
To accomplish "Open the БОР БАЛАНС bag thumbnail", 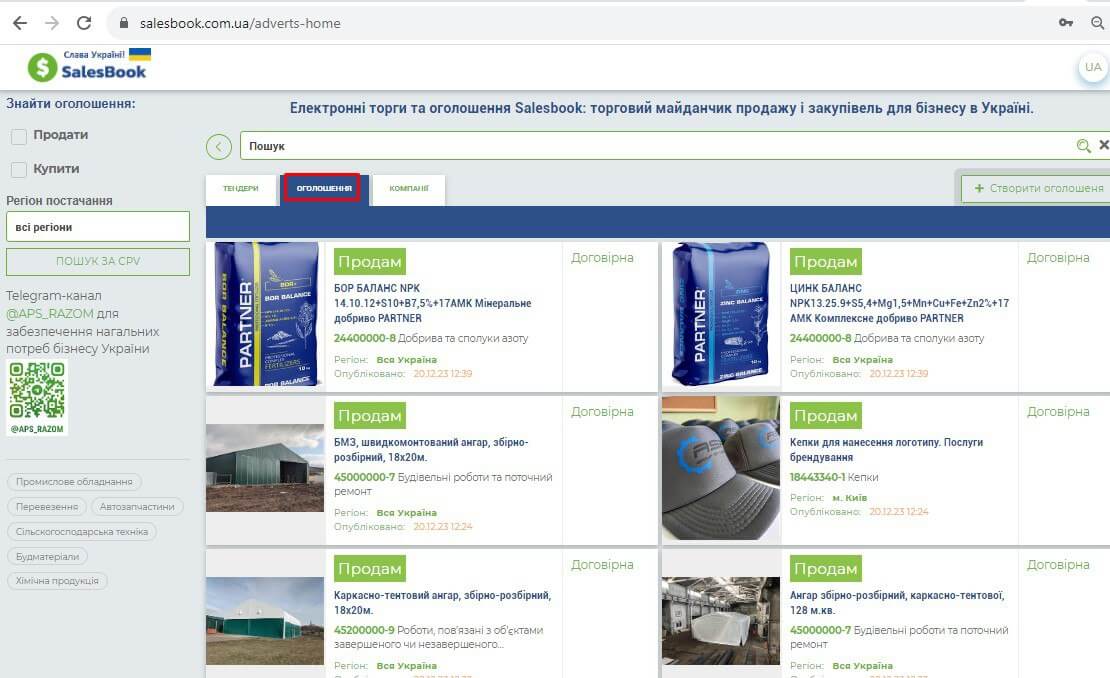I will [266, 314].
